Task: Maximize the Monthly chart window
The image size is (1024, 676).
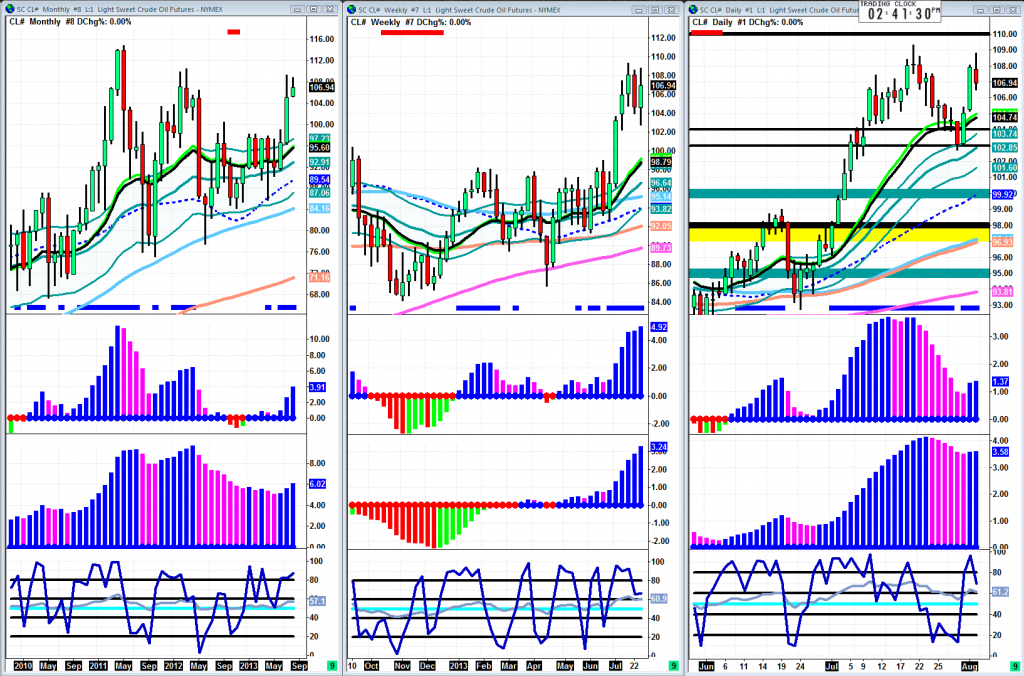Action: tap(316, 8)
